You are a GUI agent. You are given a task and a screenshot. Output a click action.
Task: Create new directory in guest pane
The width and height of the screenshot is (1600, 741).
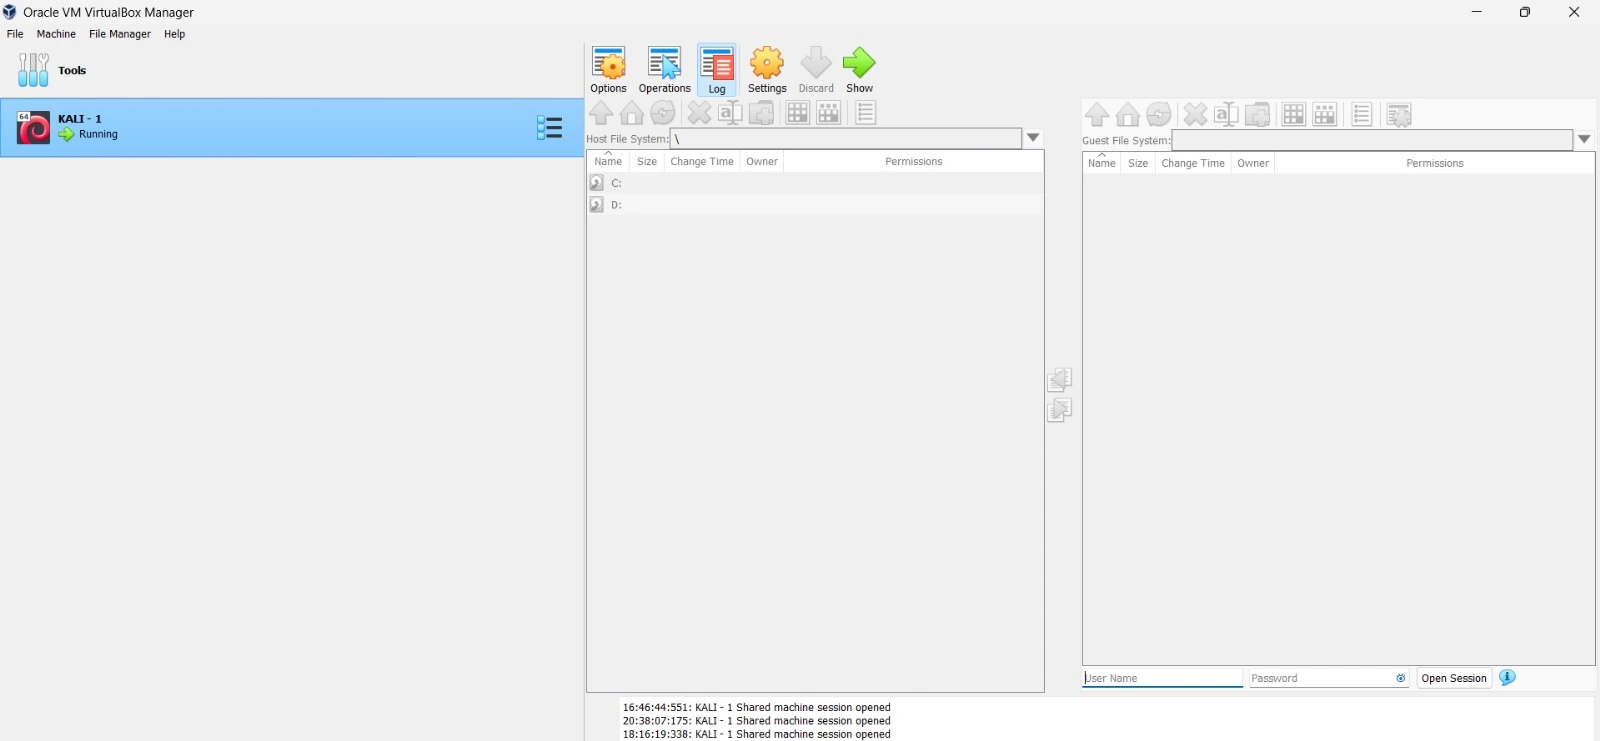(x=1258, y=115)
